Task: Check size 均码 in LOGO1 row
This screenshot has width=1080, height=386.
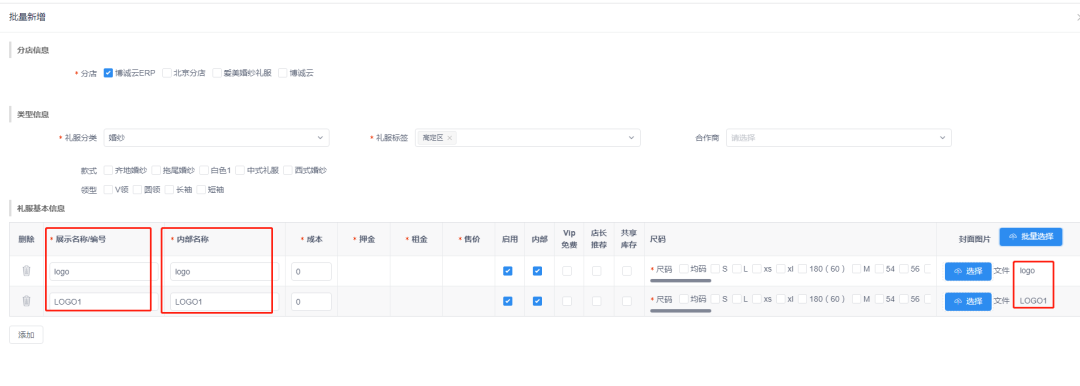Action: 683,299
